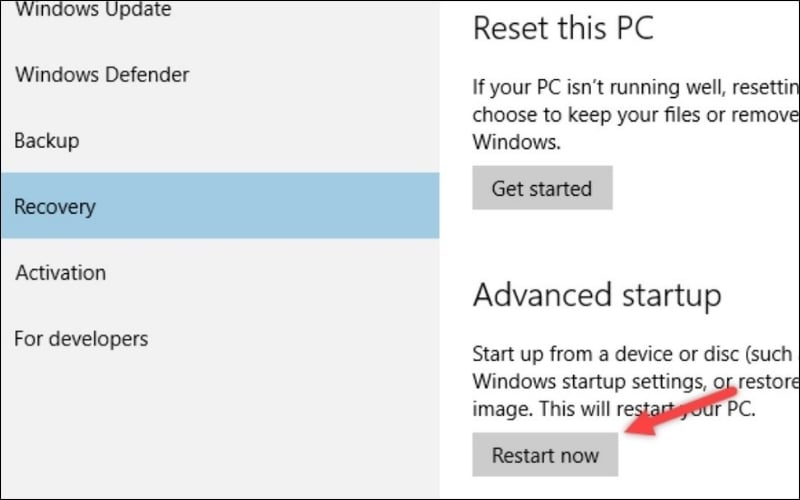Click the 'Advanced startup' heading
800x500 pixels.
[597, 295]
